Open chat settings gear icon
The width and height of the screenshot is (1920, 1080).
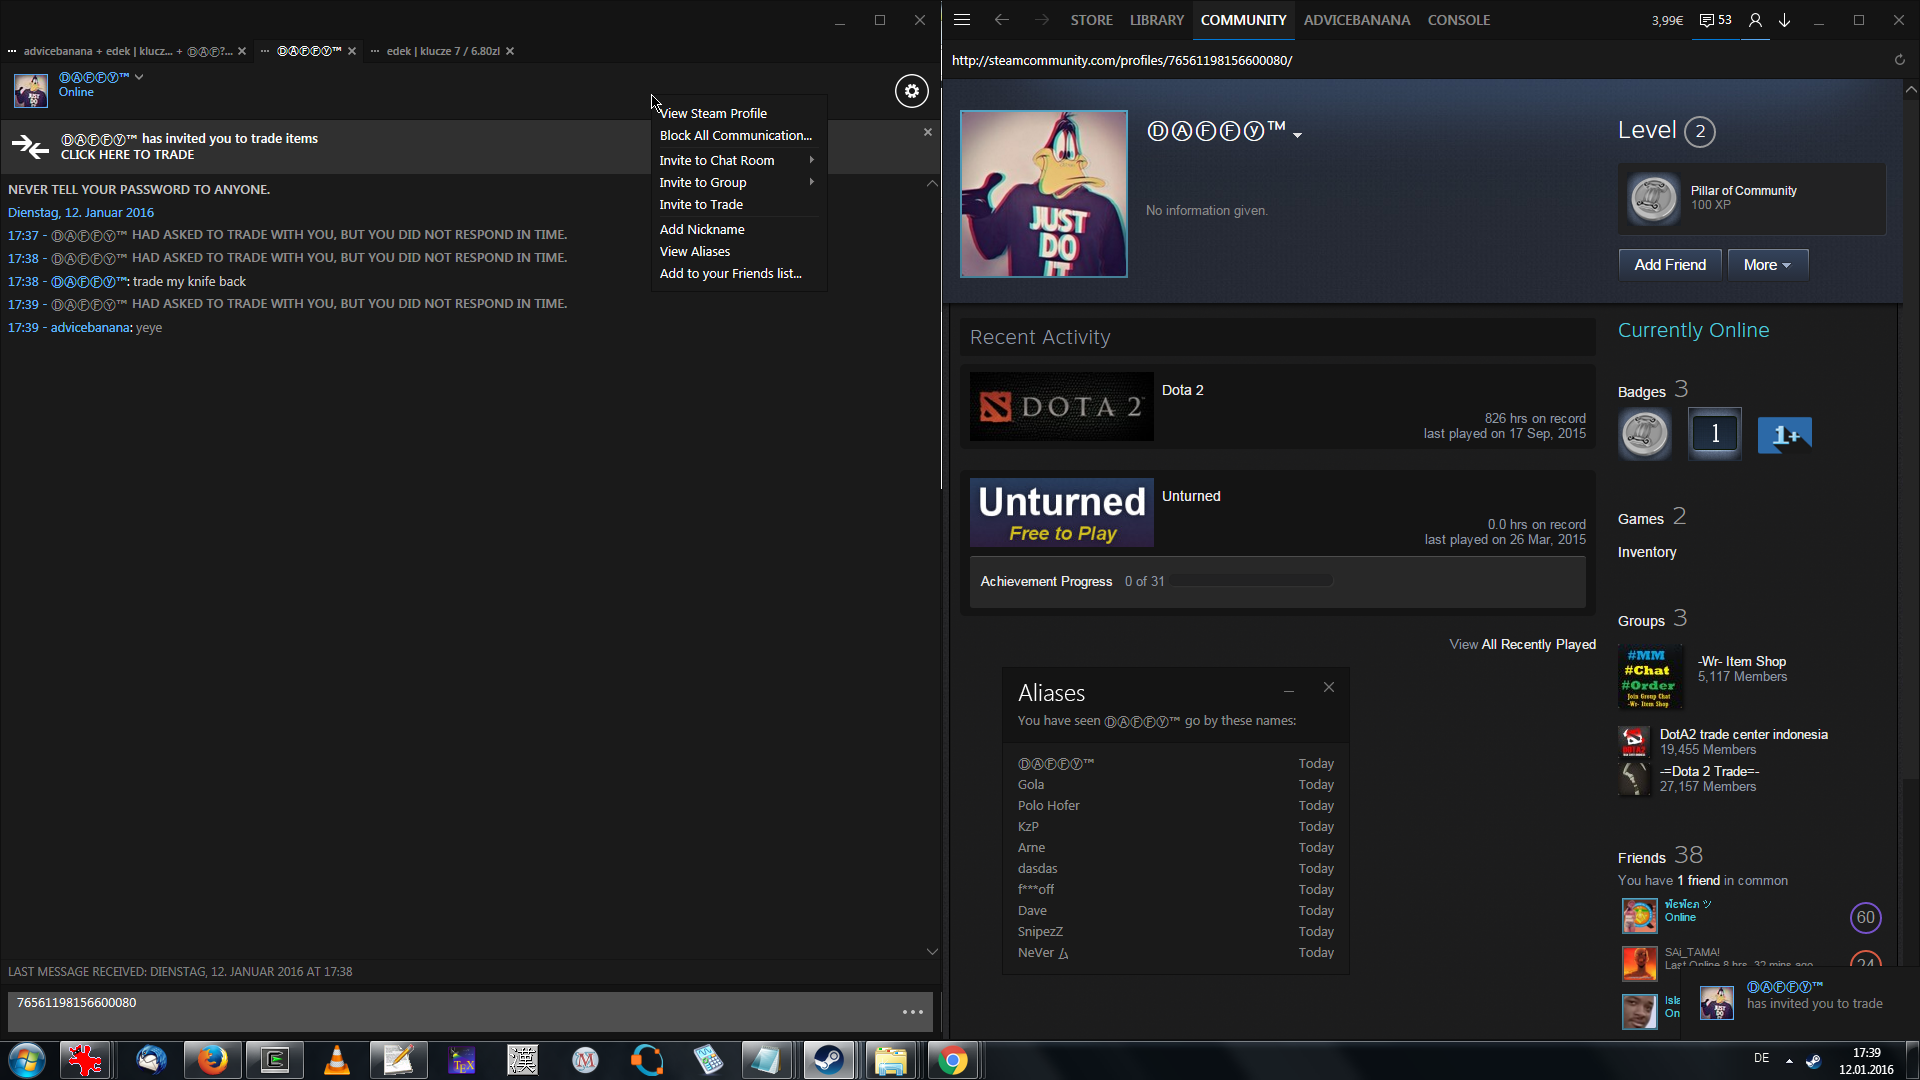(x=911, y=91)
